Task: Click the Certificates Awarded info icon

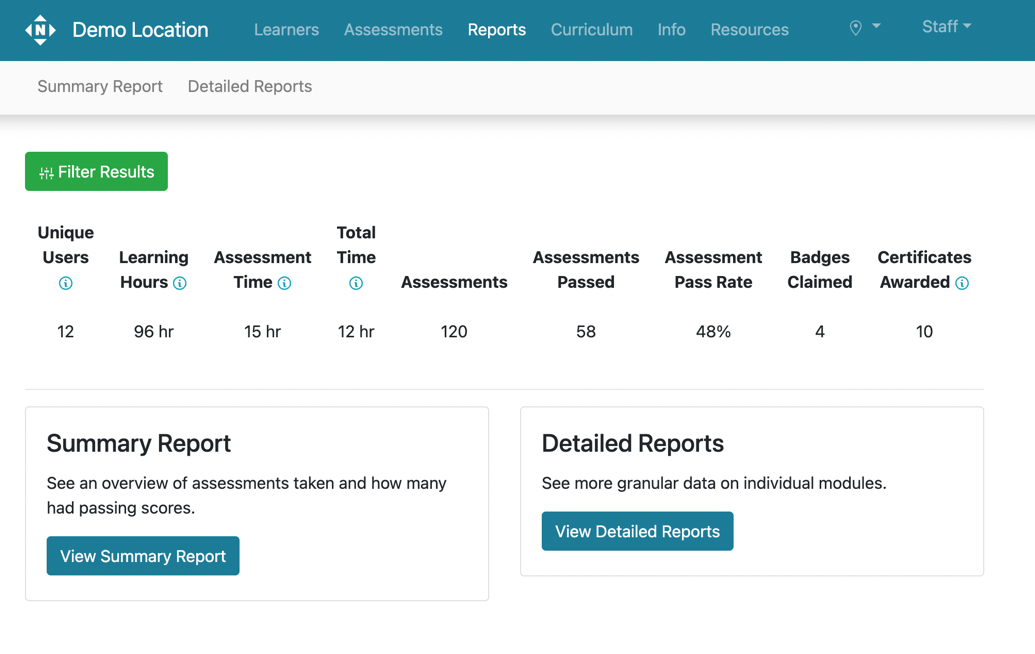Action: tap(962, 283)
